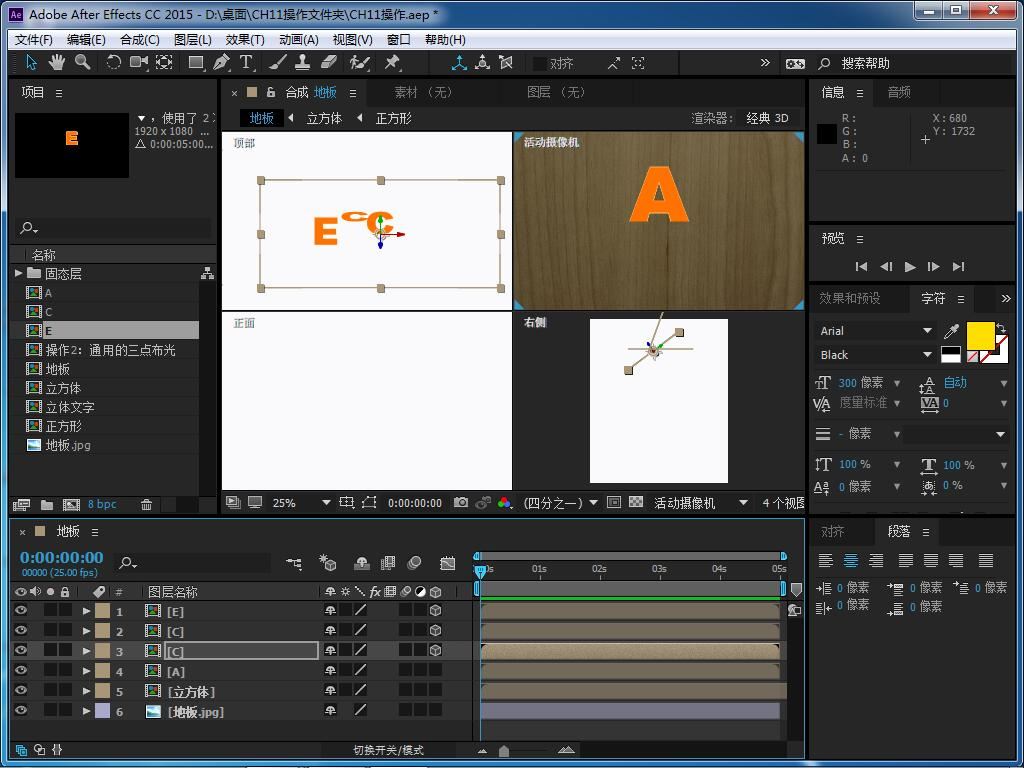Image resolution: width=1024 pixels, height=768 pixels.
Task: Select the Roto Brush tool
Action: coord(359,63)
